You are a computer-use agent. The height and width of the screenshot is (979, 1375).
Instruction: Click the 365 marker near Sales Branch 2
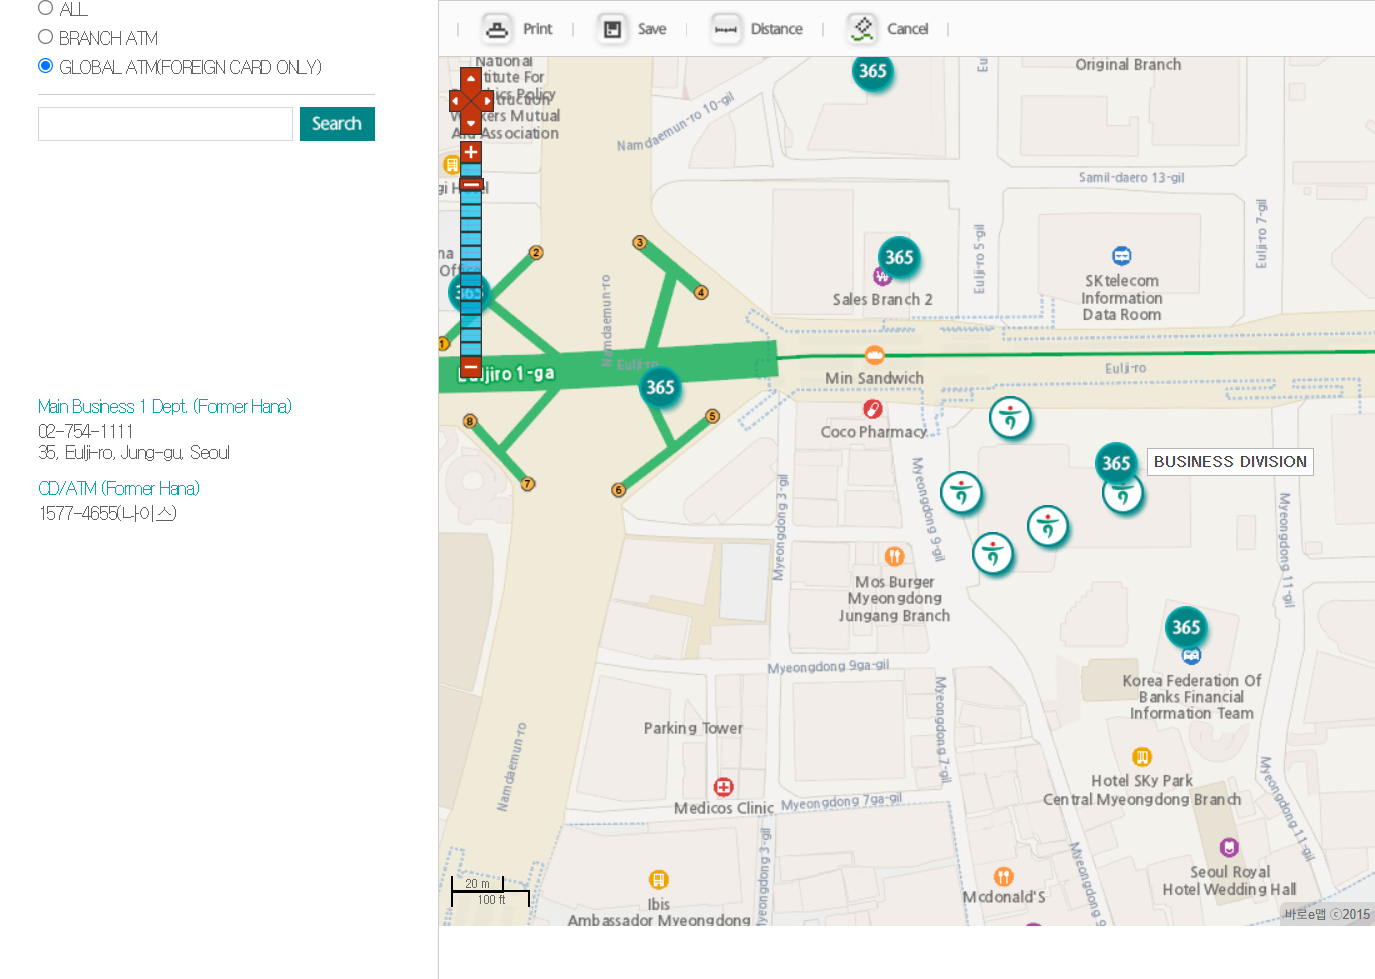[x=899, y=257]
